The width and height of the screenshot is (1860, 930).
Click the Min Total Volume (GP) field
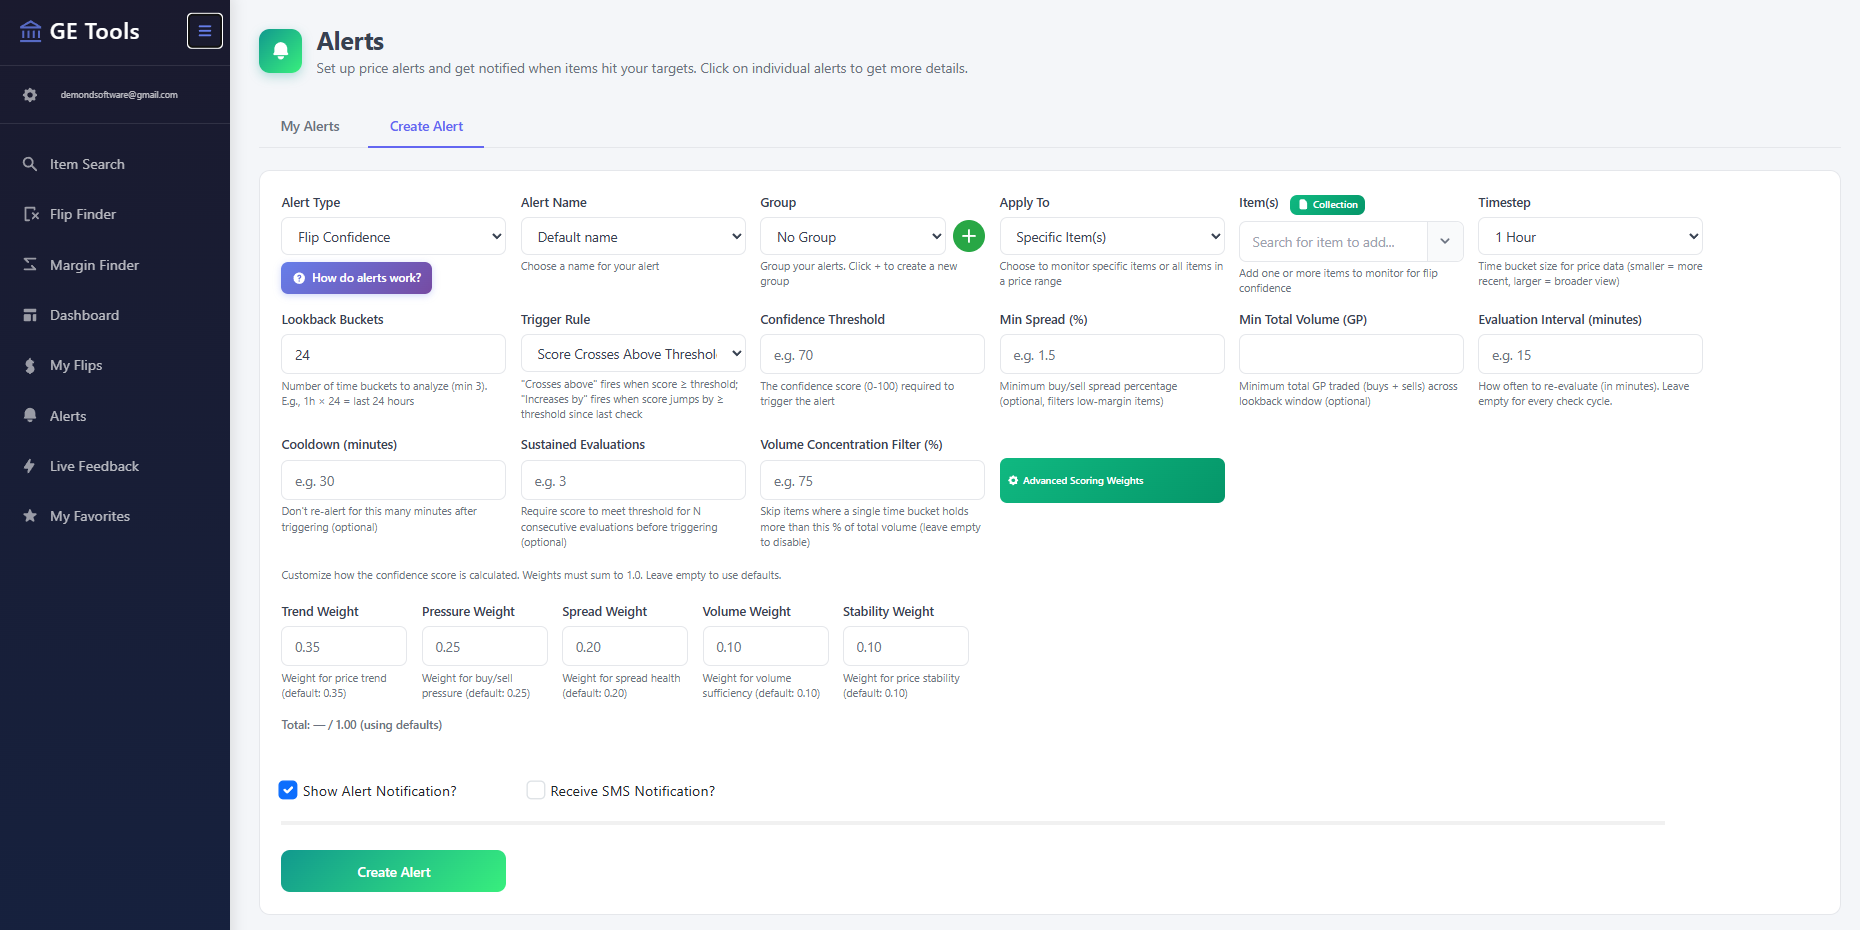click(x=1351, y=354)
